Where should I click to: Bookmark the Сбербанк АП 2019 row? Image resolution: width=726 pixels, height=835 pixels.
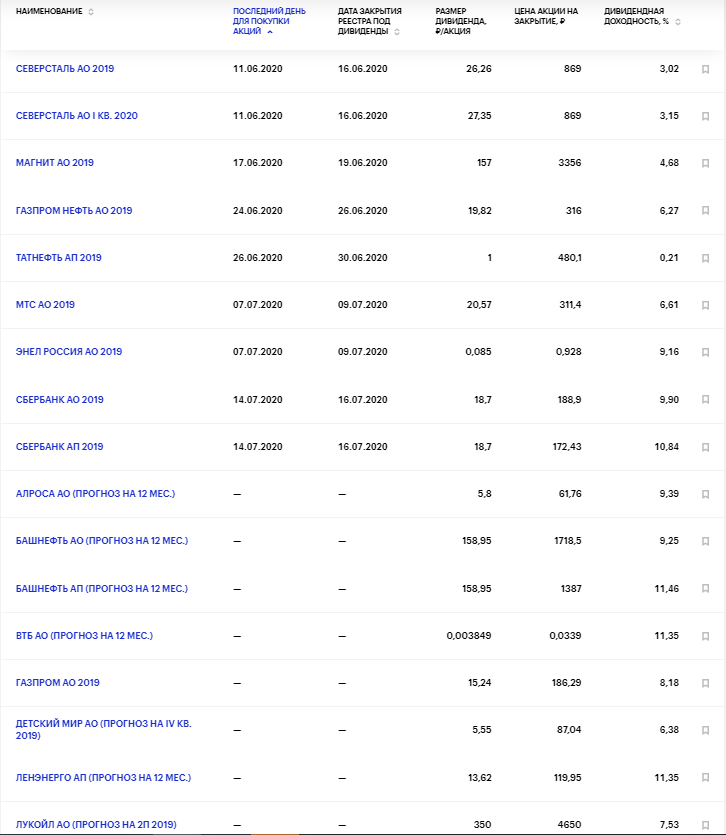click(705, 447)
